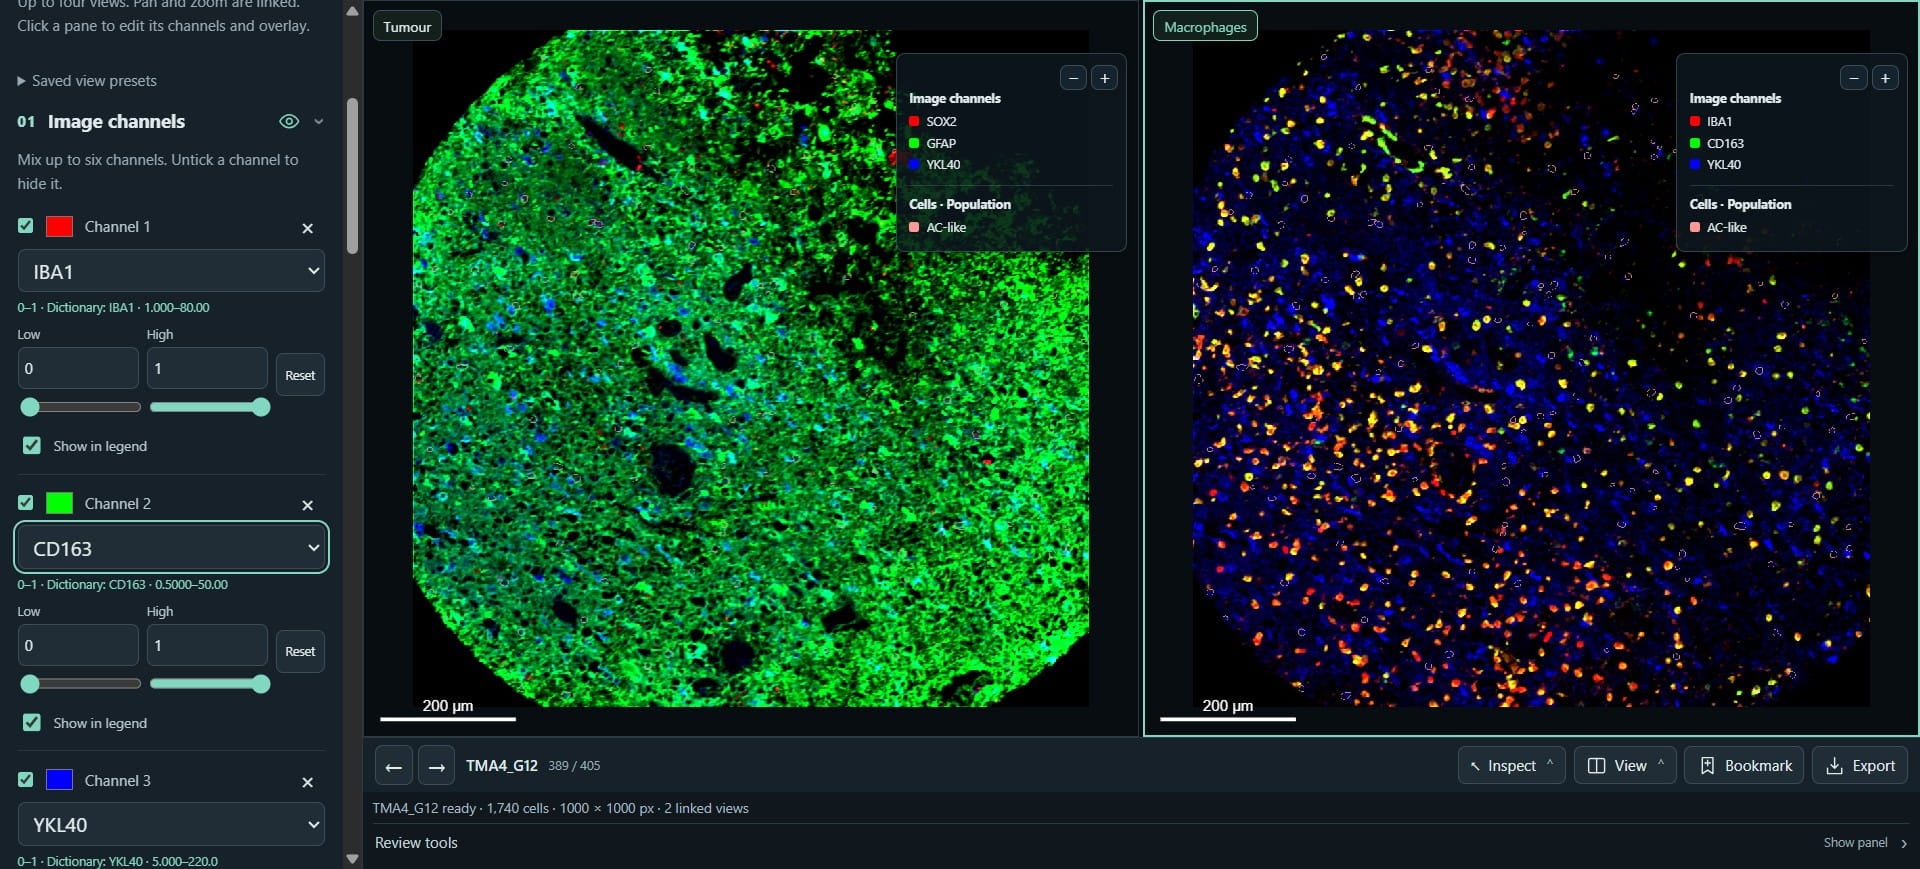The image size is (1920, 869).
Task: Zoom in on the Tumour pane legend
Action: (1104, 78)
